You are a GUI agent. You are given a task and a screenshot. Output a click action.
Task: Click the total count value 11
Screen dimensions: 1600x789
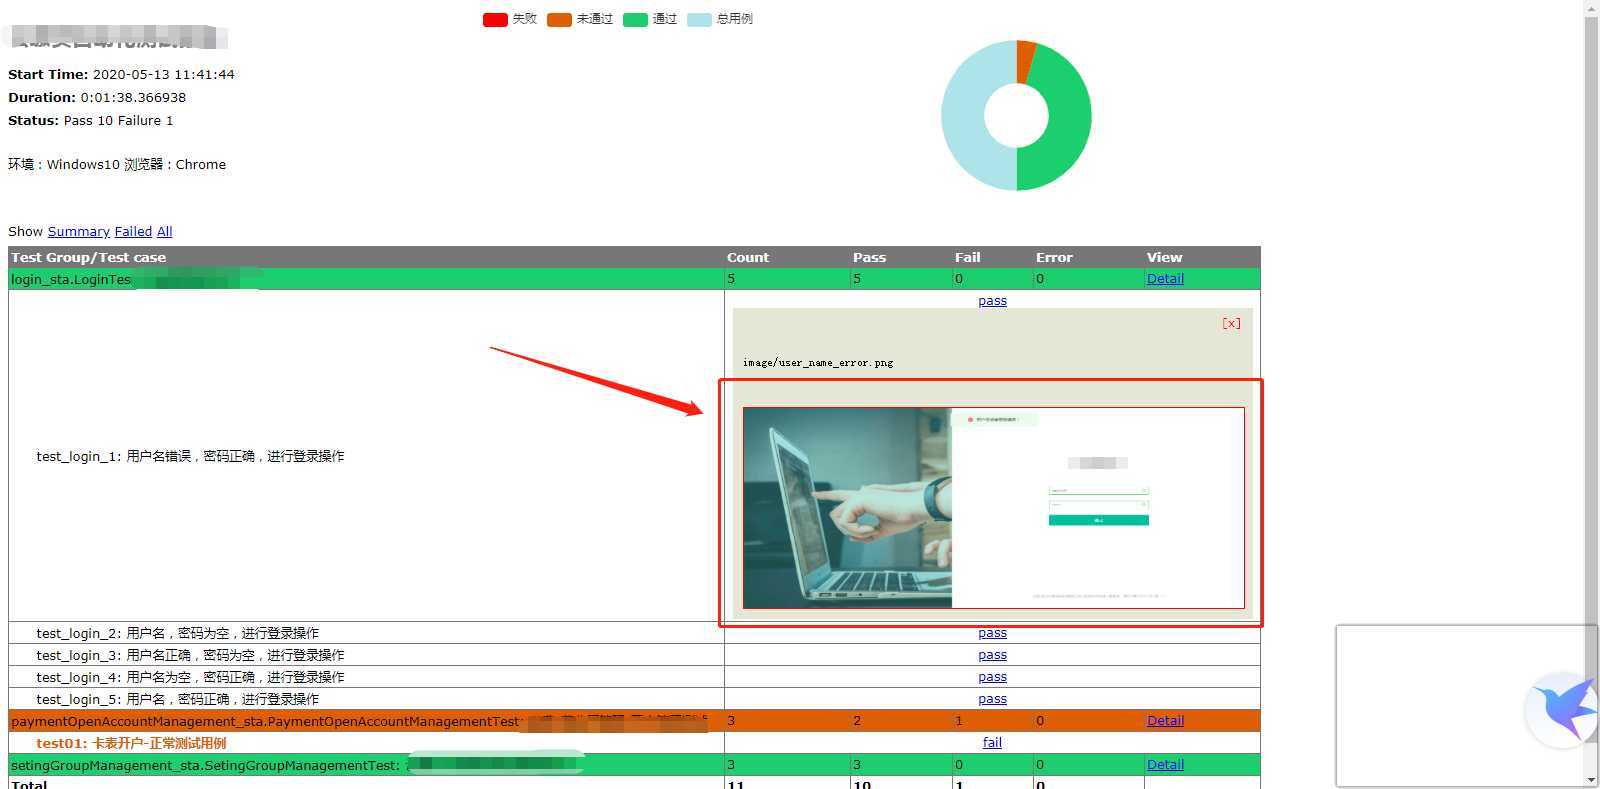click(735, 784)
